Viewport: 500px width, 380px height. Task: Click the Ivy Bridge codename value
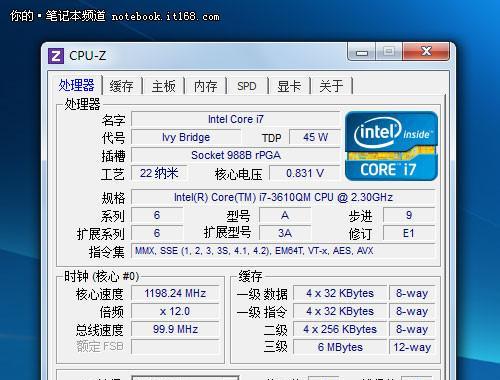186,137
